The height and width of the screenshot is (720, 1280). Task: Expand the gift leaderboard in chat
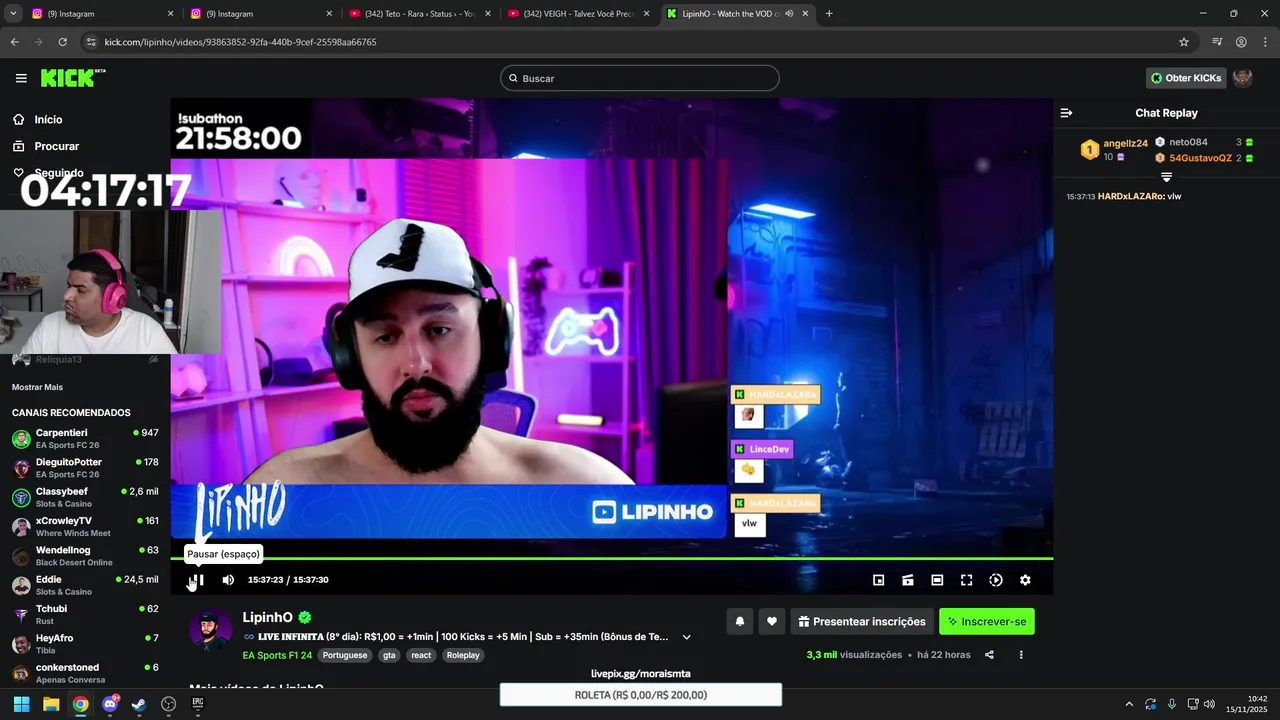click(x=1166, y=177)
